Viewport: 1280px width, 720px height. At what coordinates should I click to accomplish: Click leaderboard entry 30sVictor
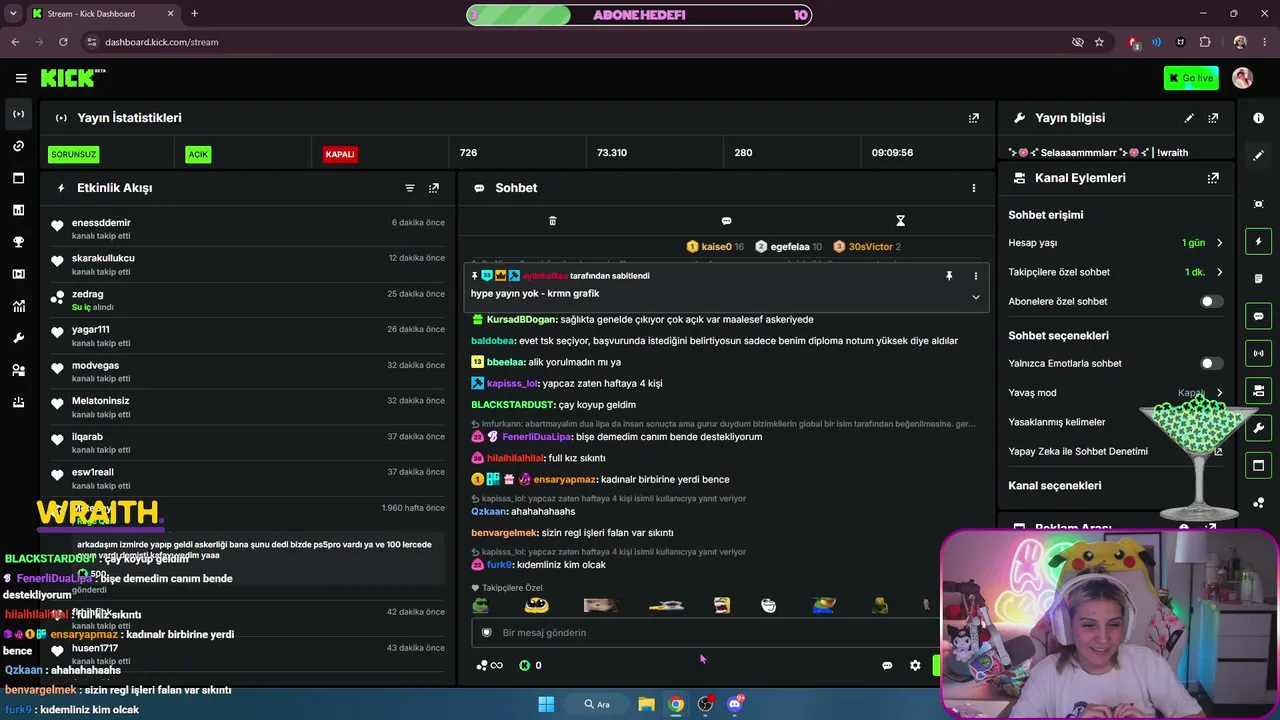point(867,246)
